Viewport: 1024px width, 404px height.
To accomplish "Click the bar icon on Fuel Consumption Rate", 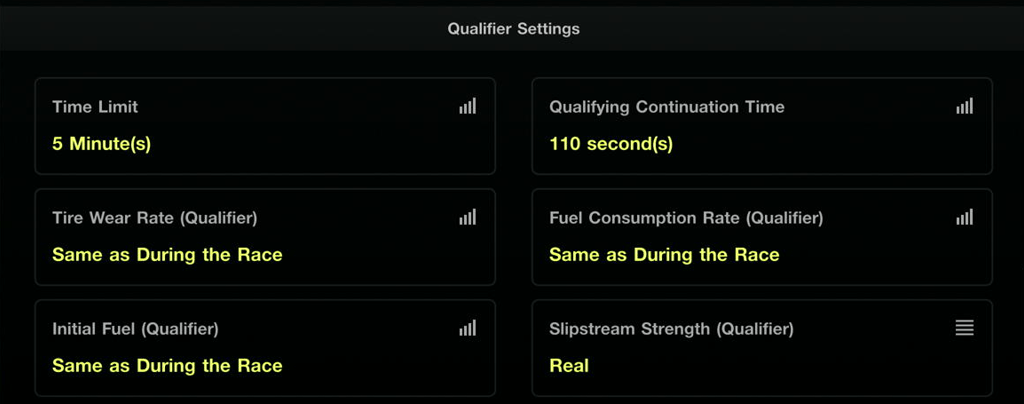I will tap(964, 217).
